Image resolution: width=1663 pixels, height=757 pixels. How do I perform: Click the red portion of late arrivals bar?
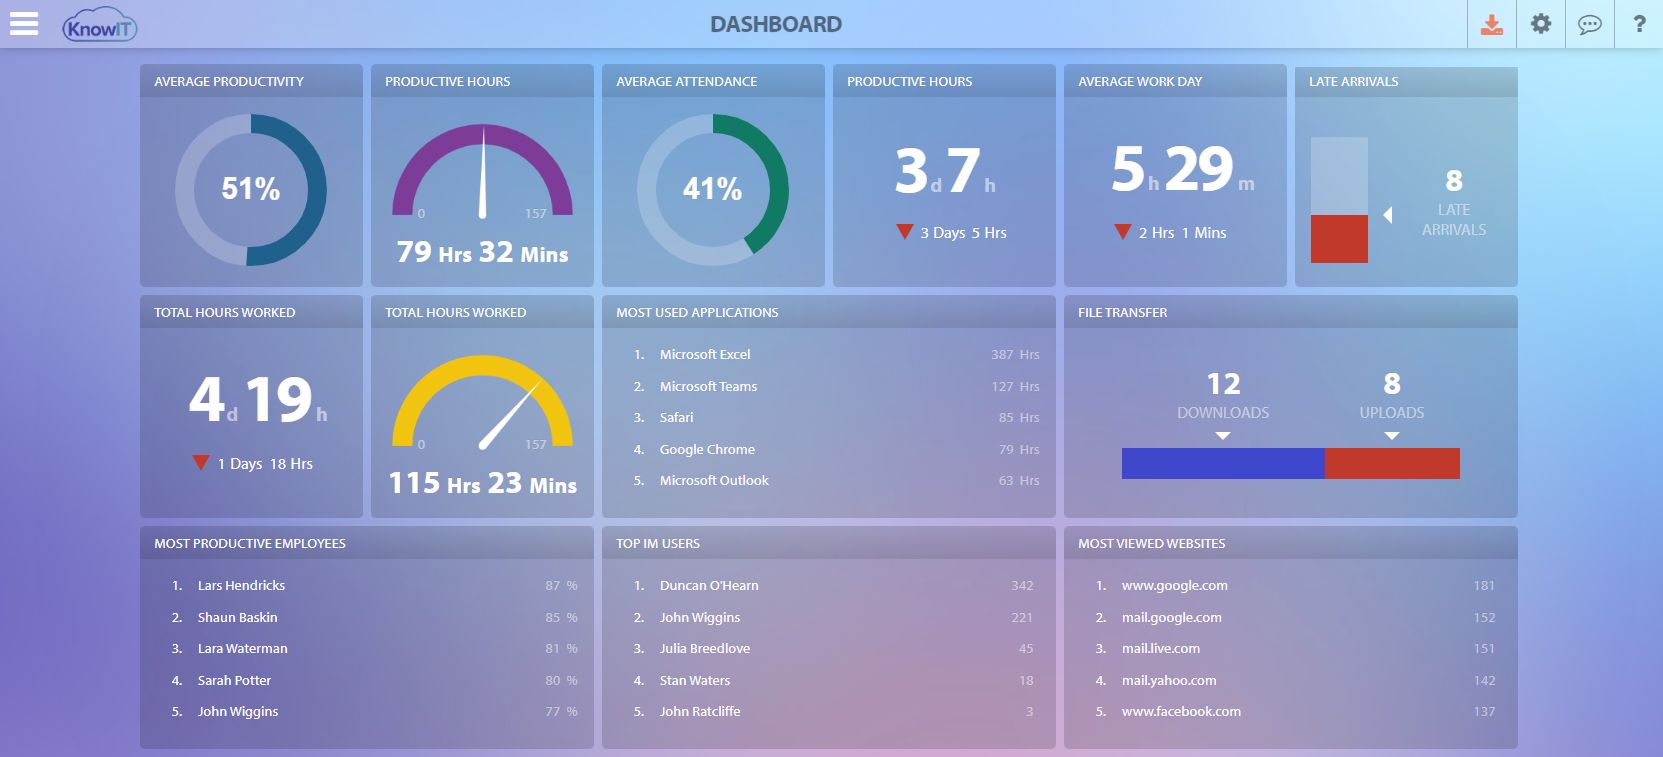point(1339,239)
